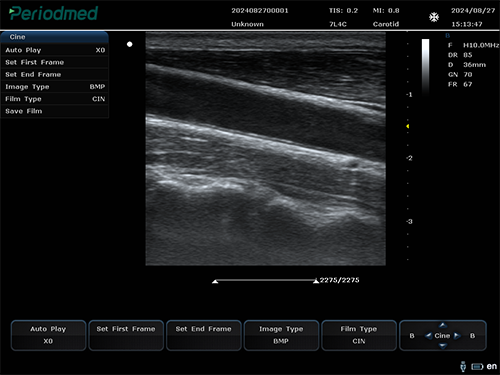Toggle Auto Play in the side menu
500x375 pixels.
click(55, 50)
